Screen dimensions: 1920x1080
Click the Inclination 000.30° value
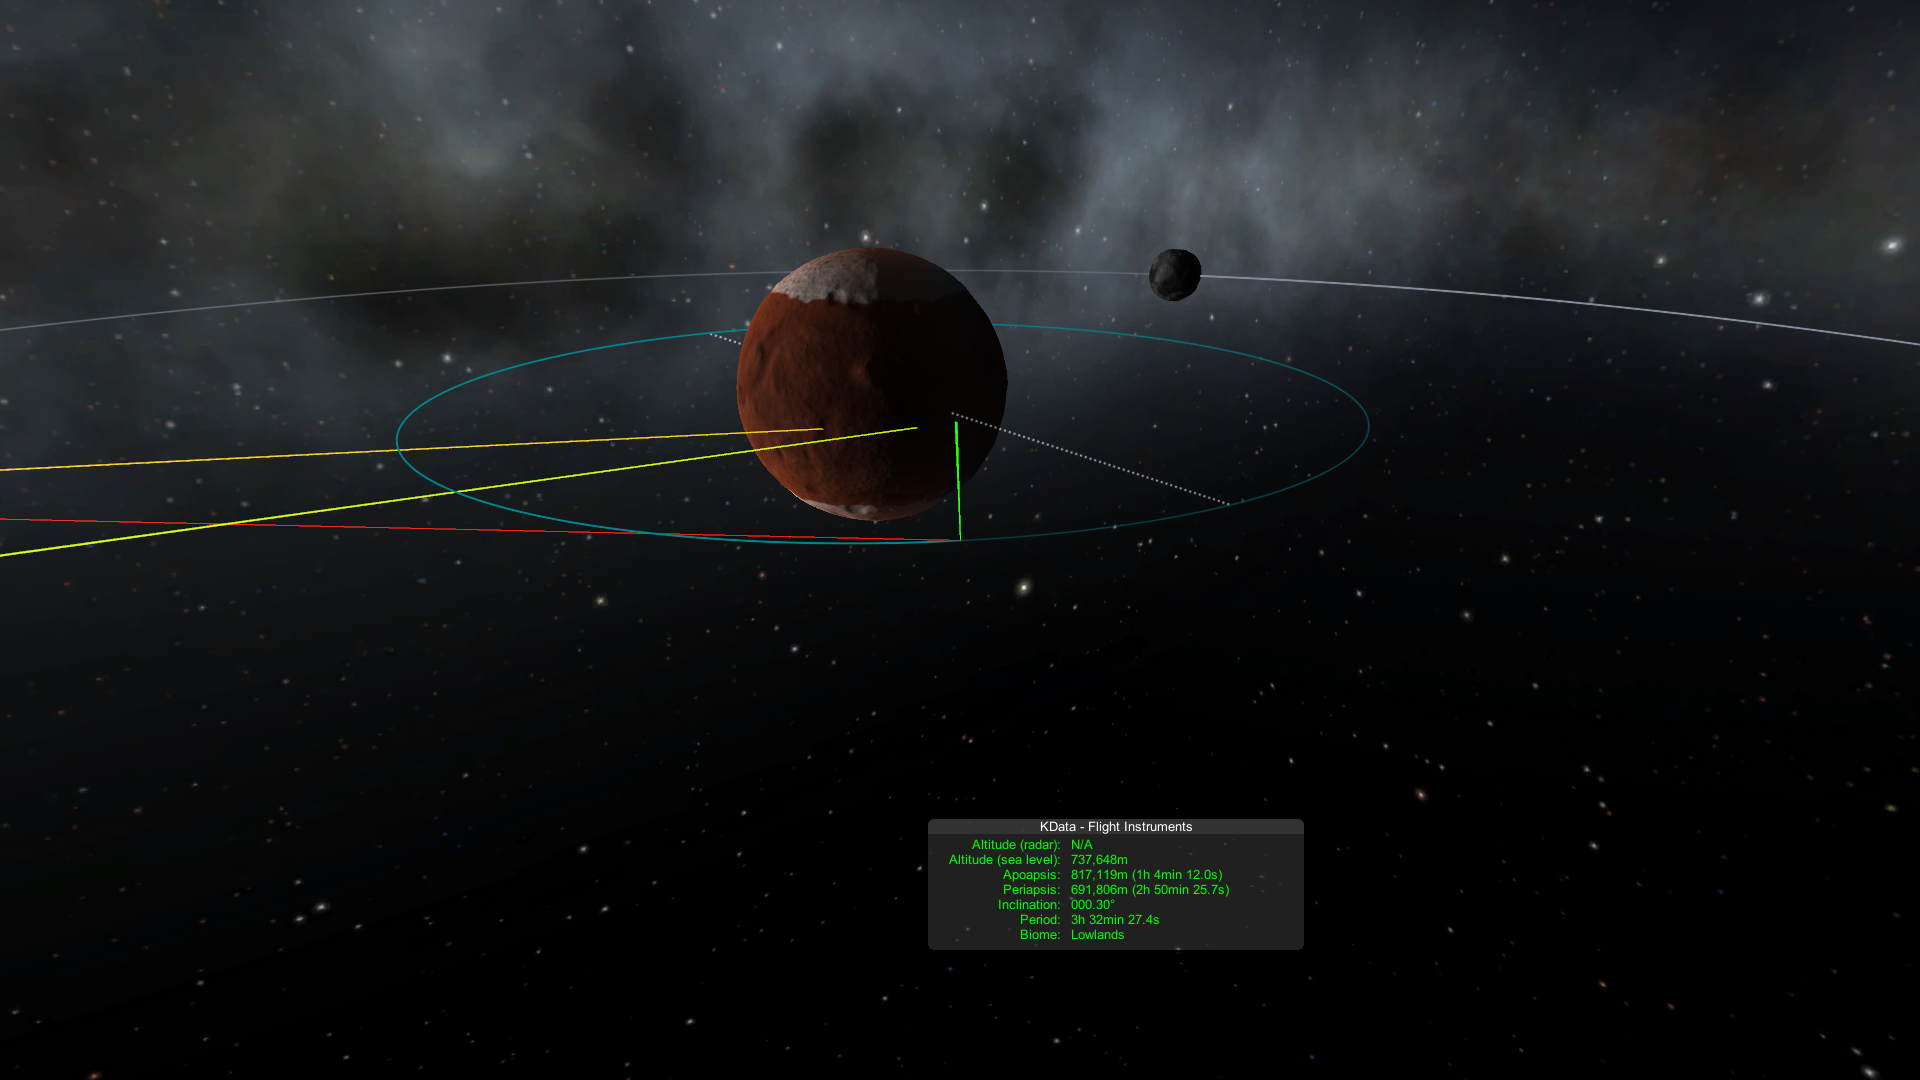click(1092, 905)
